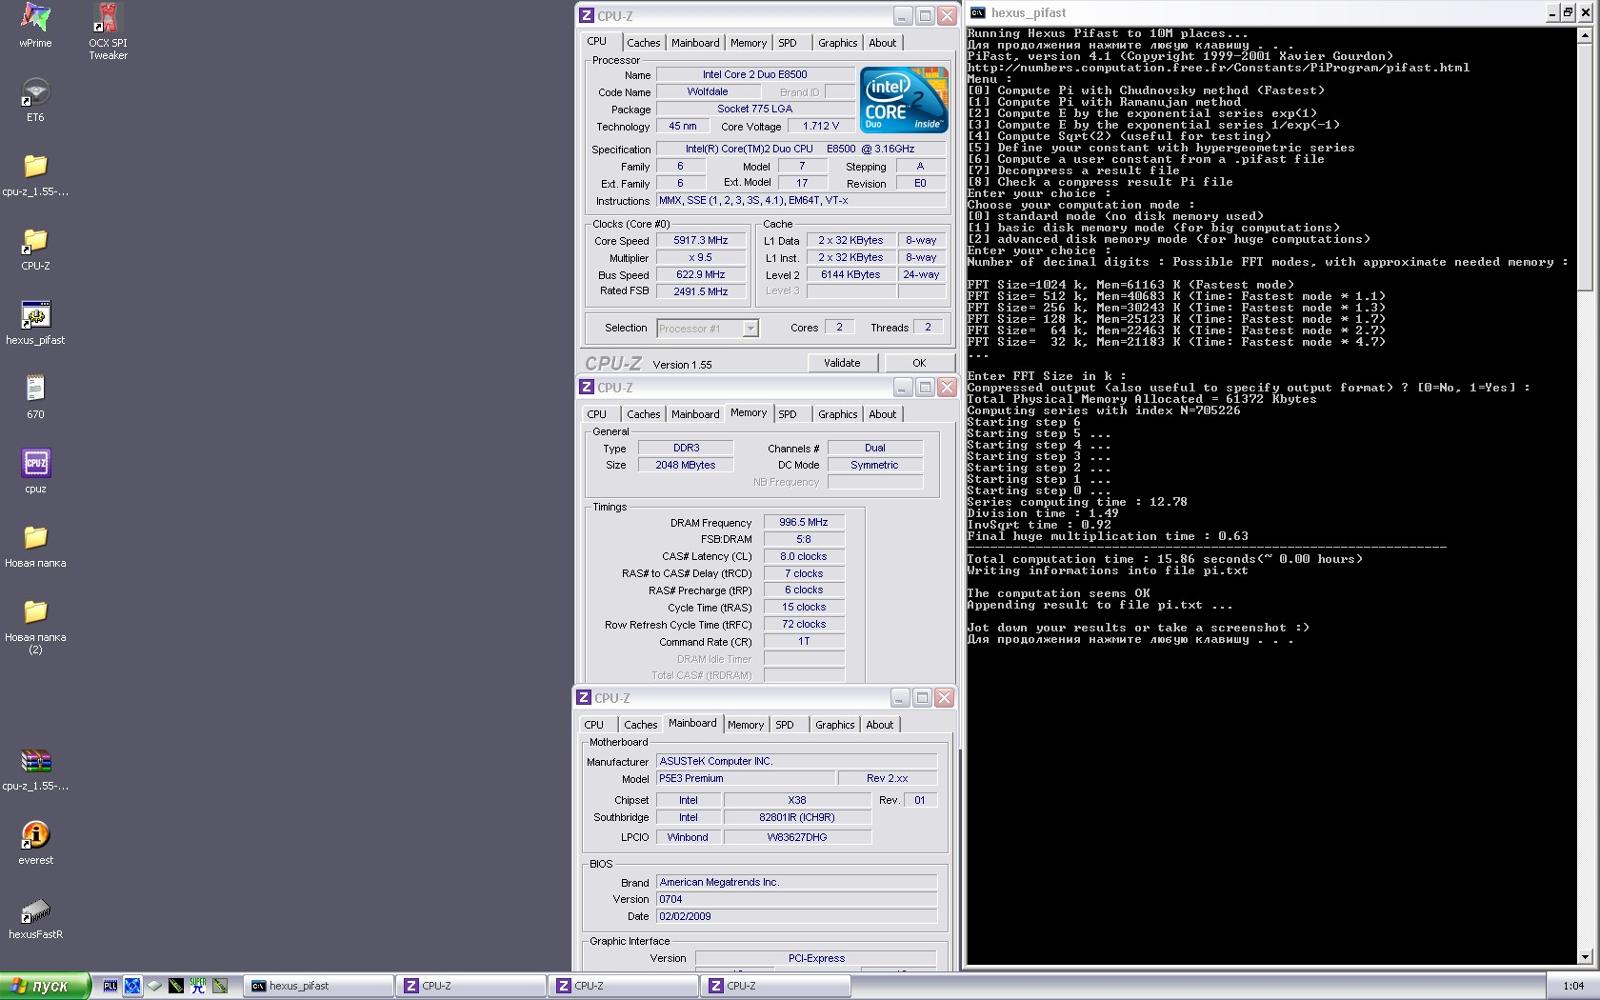Viewport: 1600px width, 1000px height.
Task: Switch to CPU tab in the CPU-Z Timings window
Action: [597, 414]
